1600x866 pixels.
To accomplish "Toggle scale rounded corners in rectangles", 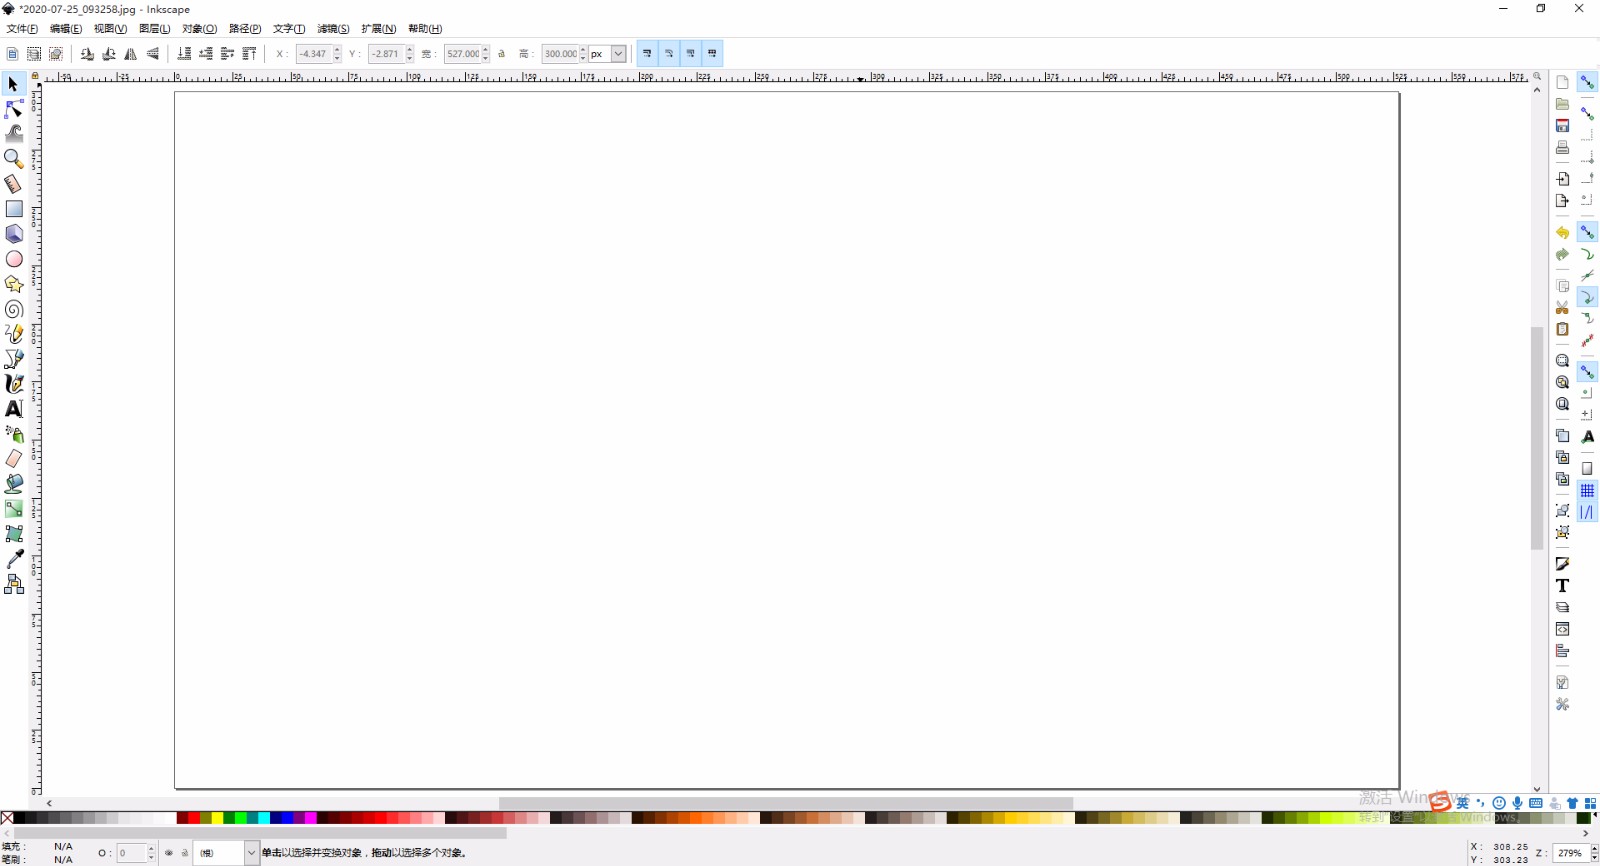I will pyautogui.click(x=669, y=54).
